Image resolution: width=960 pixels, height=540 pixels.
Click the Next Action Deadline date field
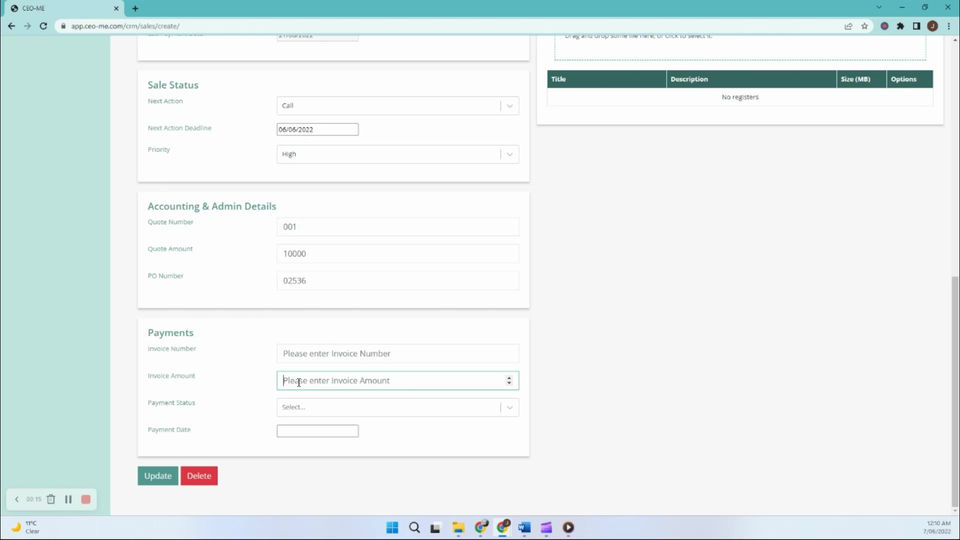[x=317, y=129]
